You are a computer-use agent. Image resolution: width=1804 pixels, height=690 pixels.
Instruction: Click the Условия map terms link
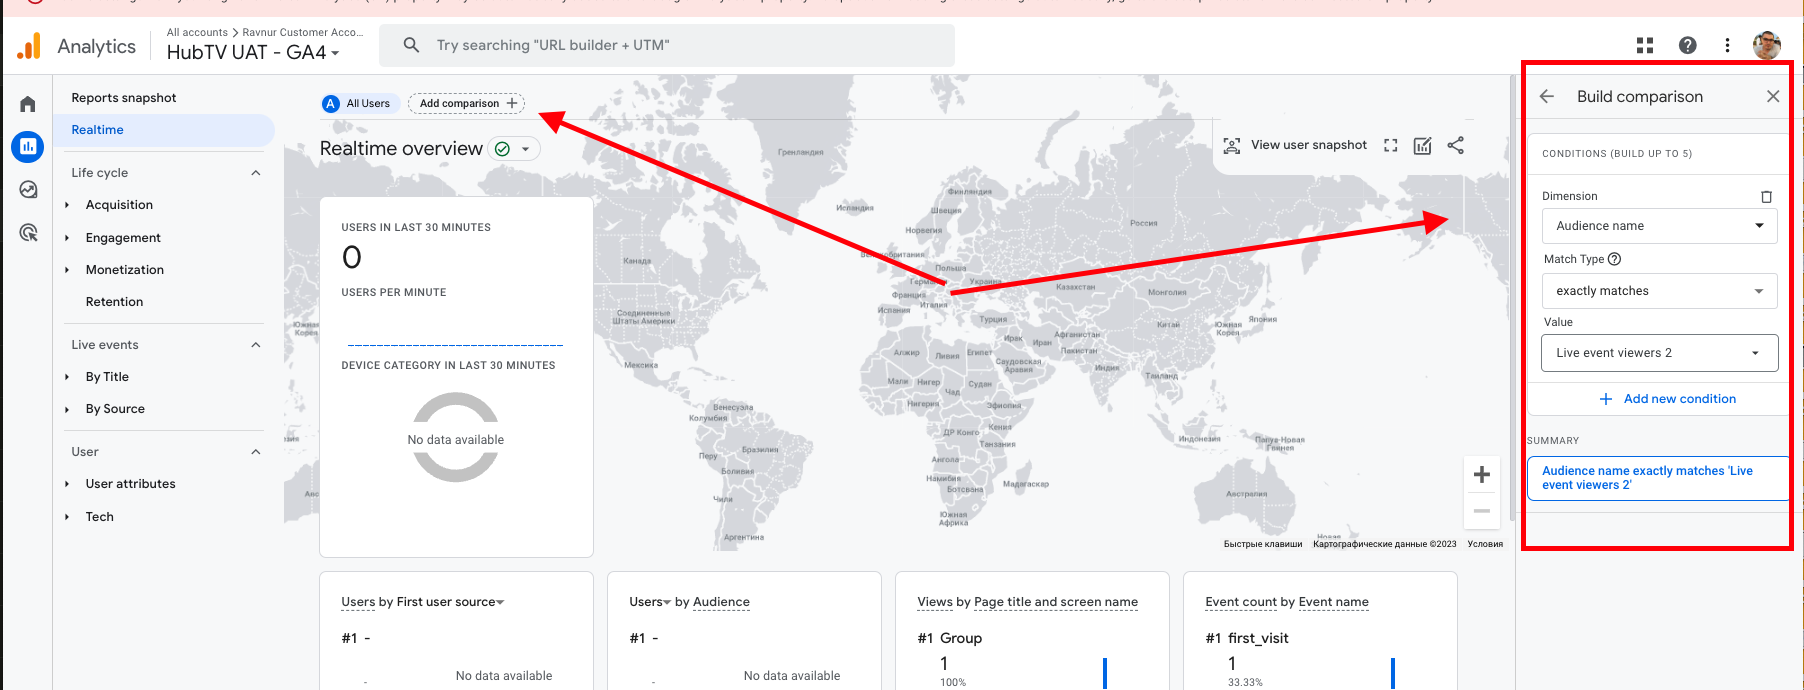point(1485,544)
